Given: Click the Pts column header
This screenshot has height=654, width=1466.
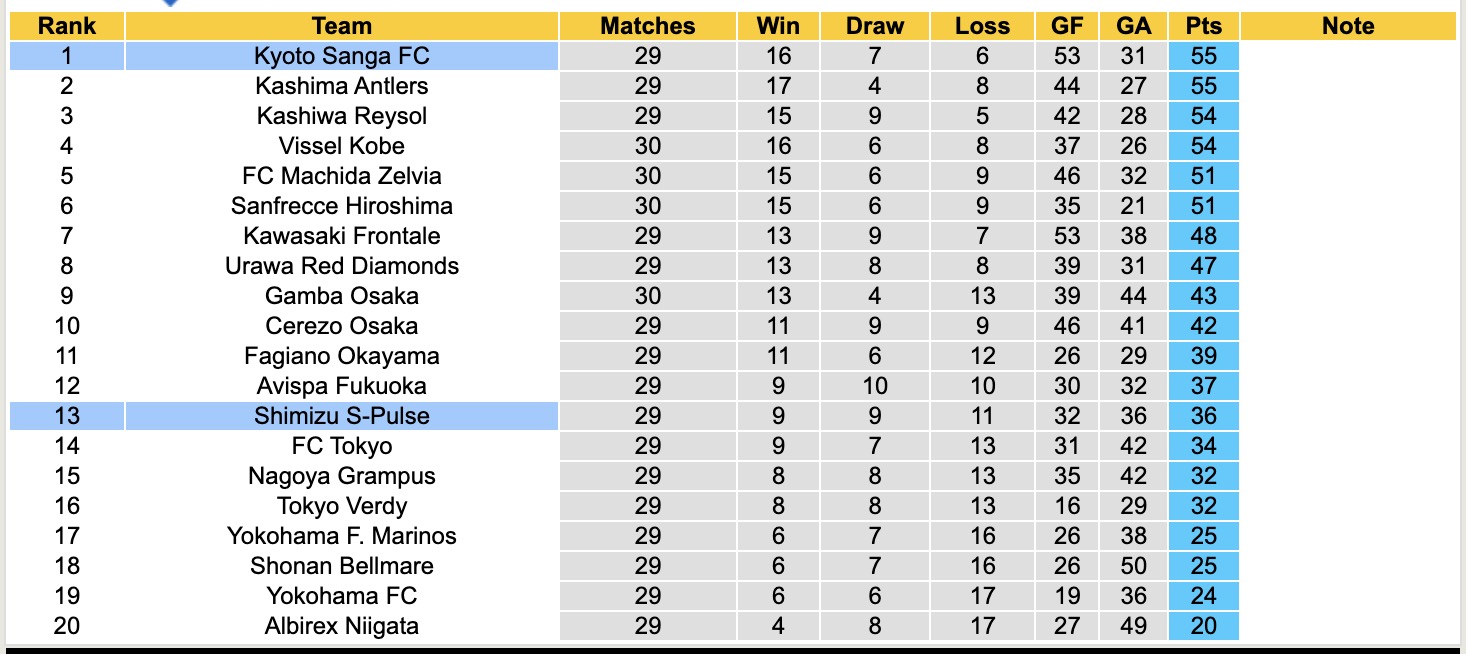Looking at the screenshot, I should 1203,26.
